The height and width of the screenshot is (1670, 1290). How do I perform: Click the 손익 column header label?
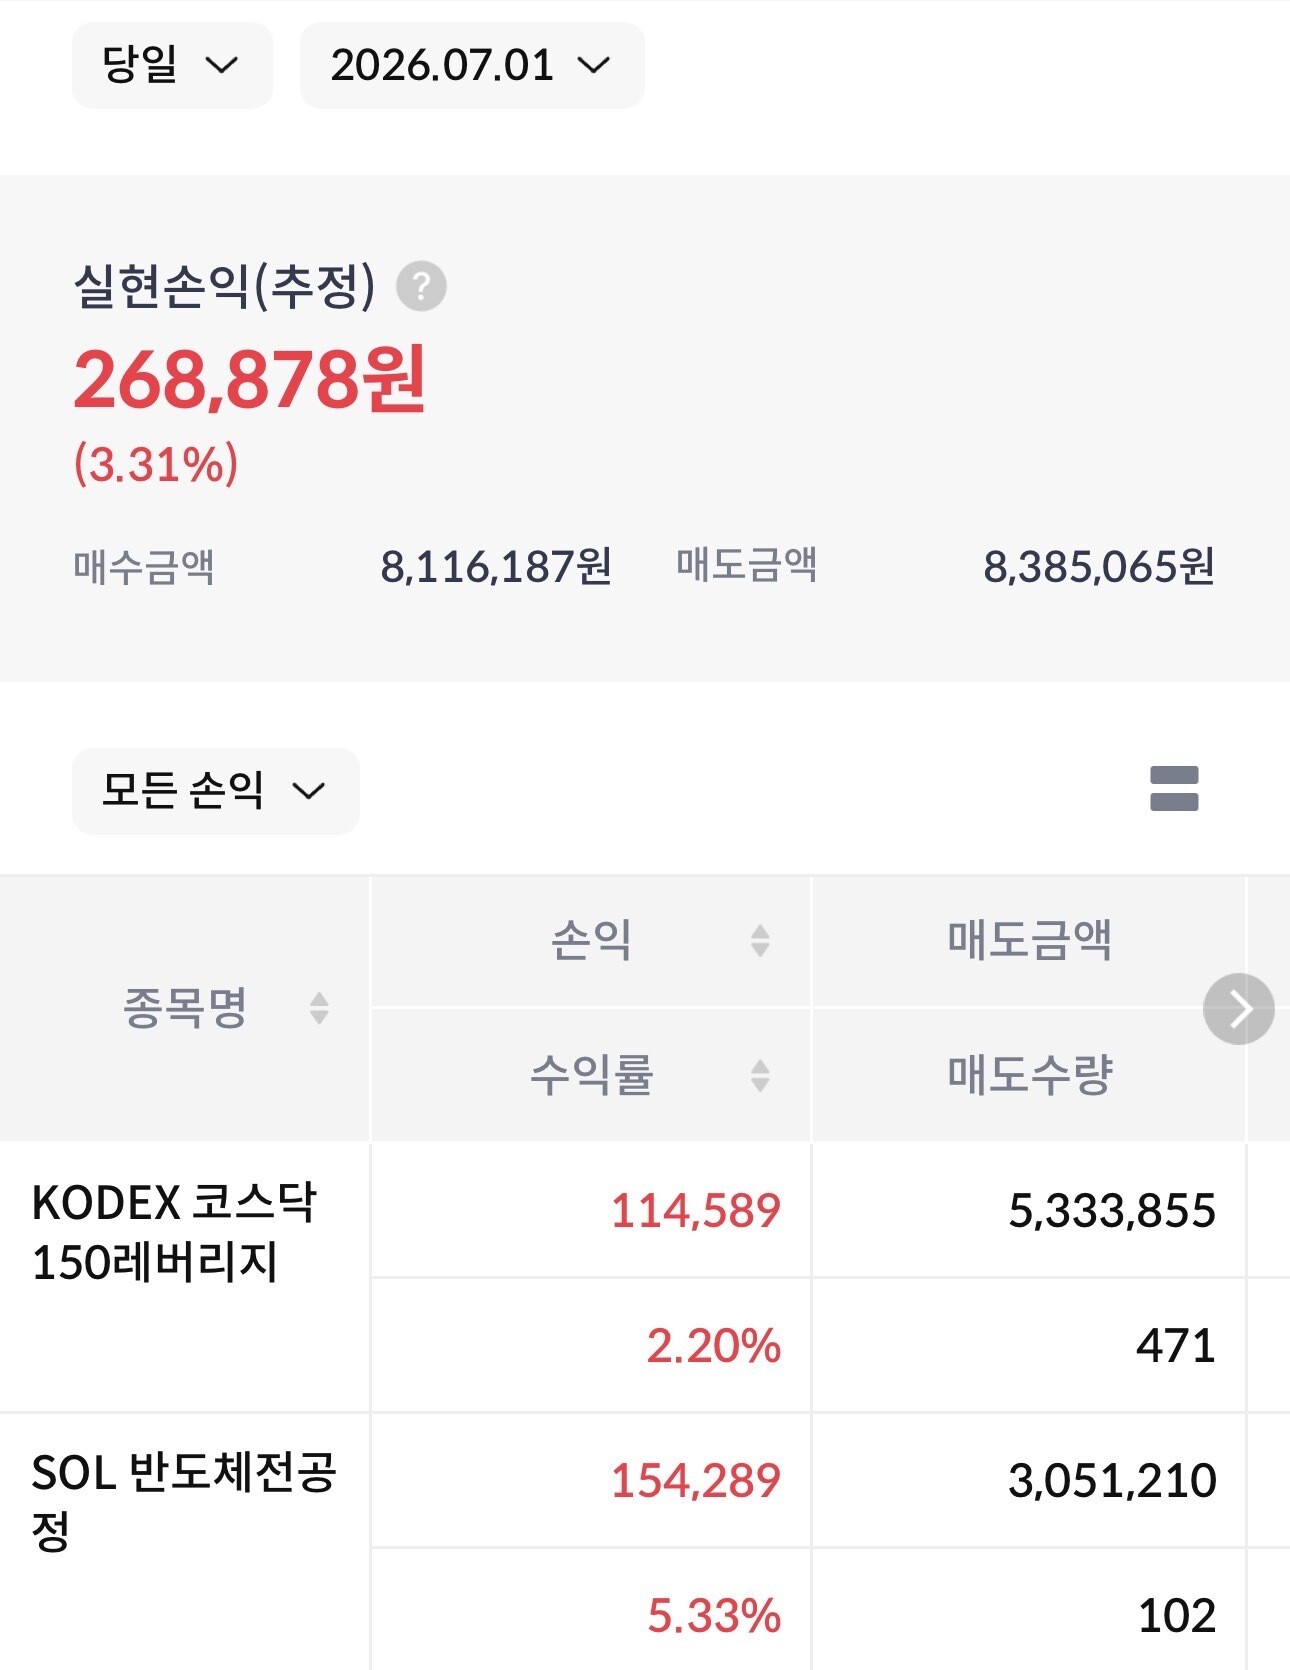pyautogui.click(x=591, y=940)
